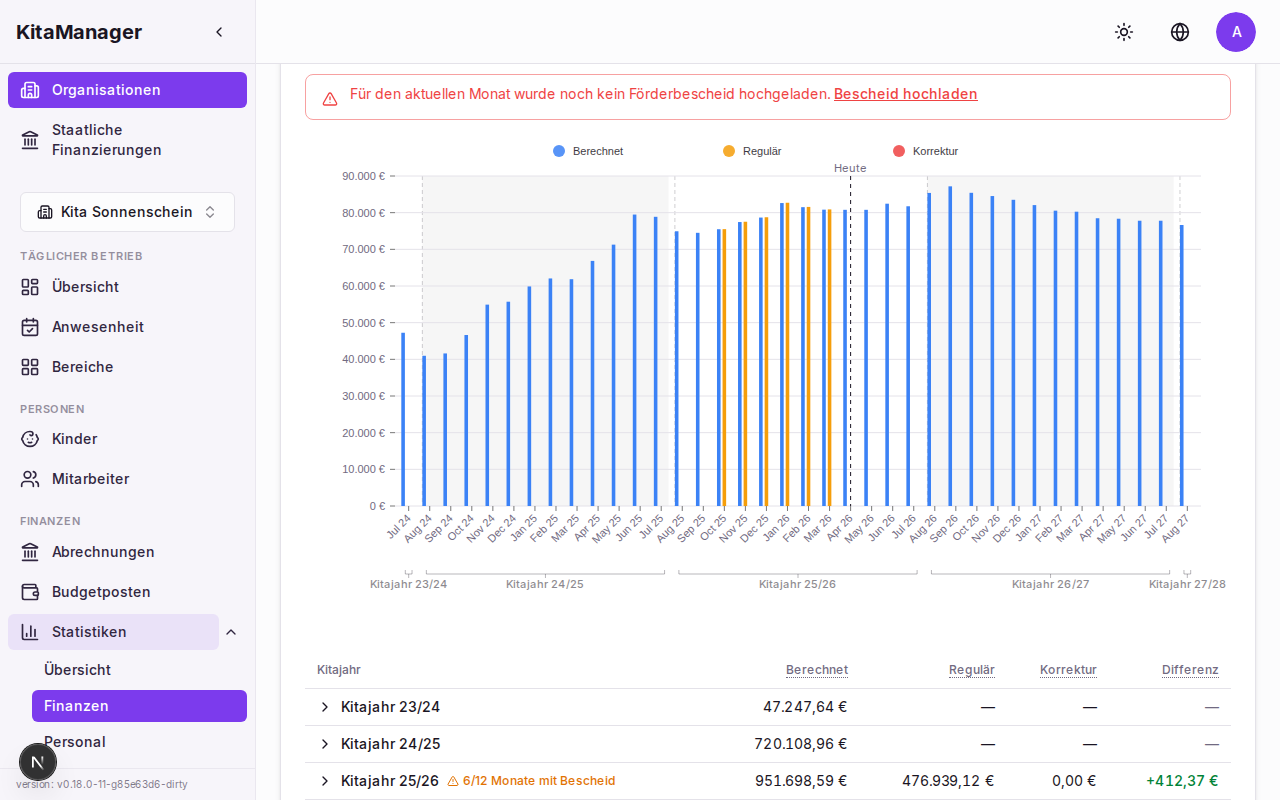Click the Anwesenheit calendar icon
The width and height of the screenshot is (1280, 800).
tap(30, 327)
